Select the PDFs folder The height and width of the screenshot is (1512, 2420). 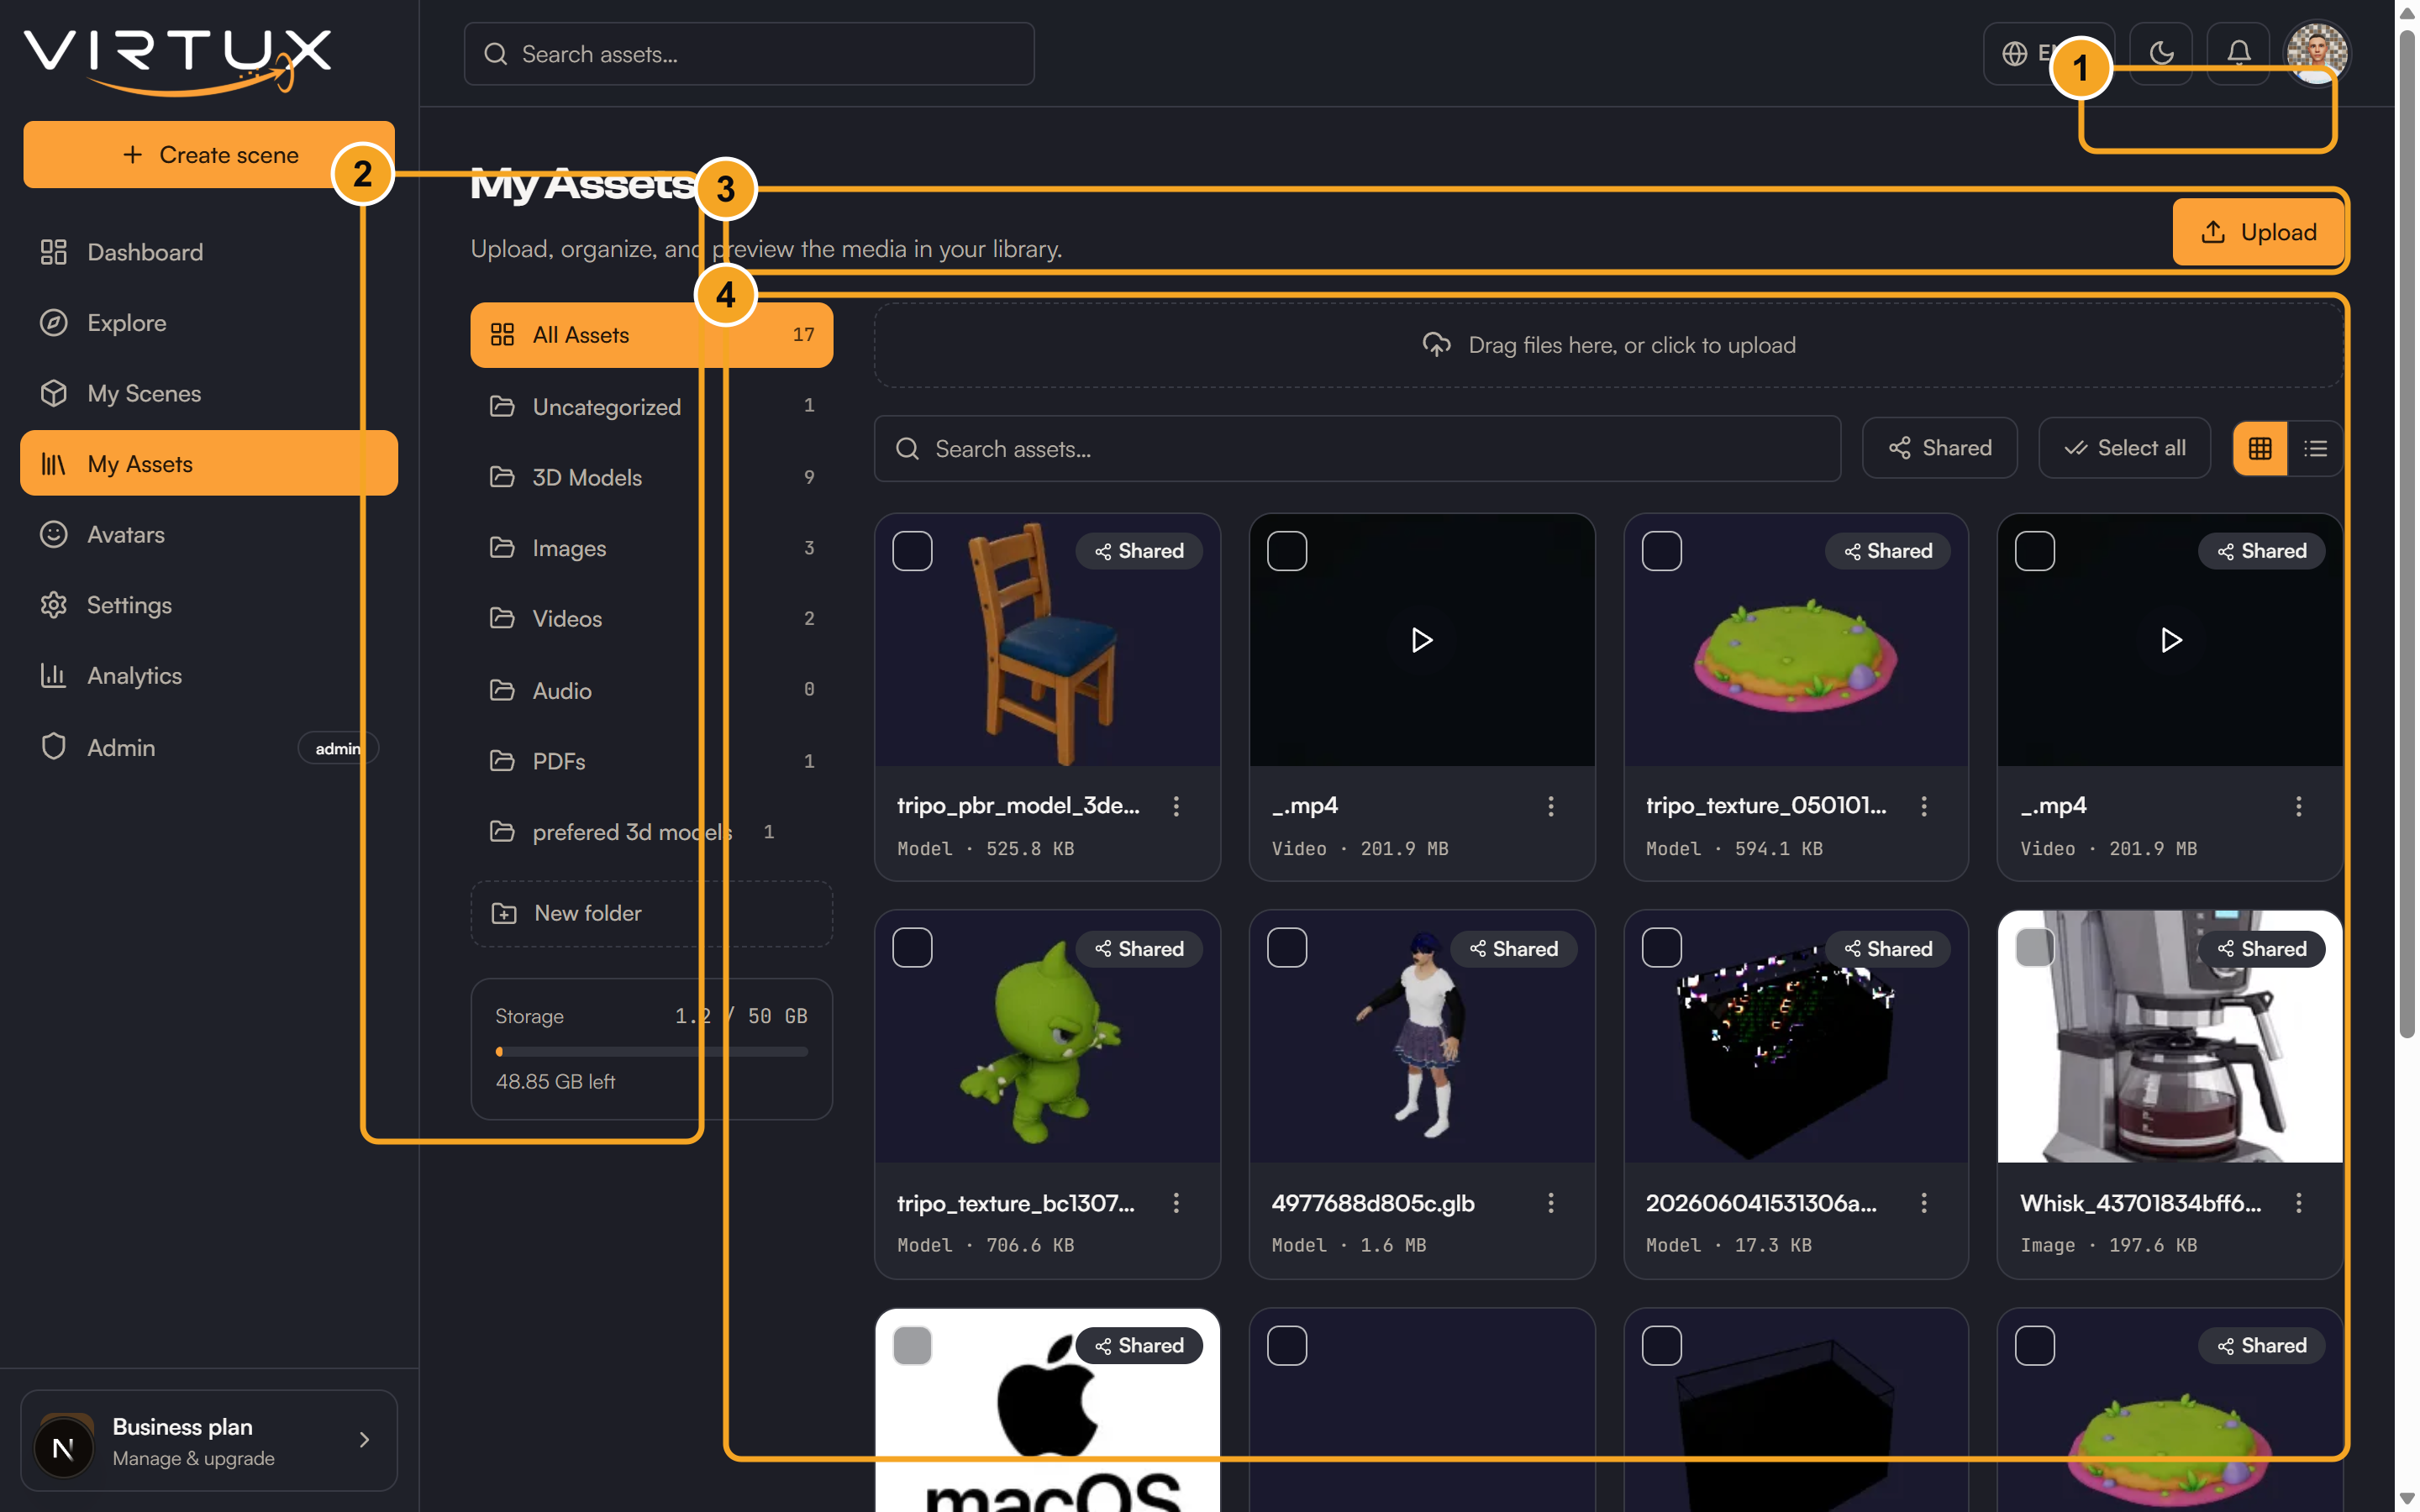pos(652,762)
